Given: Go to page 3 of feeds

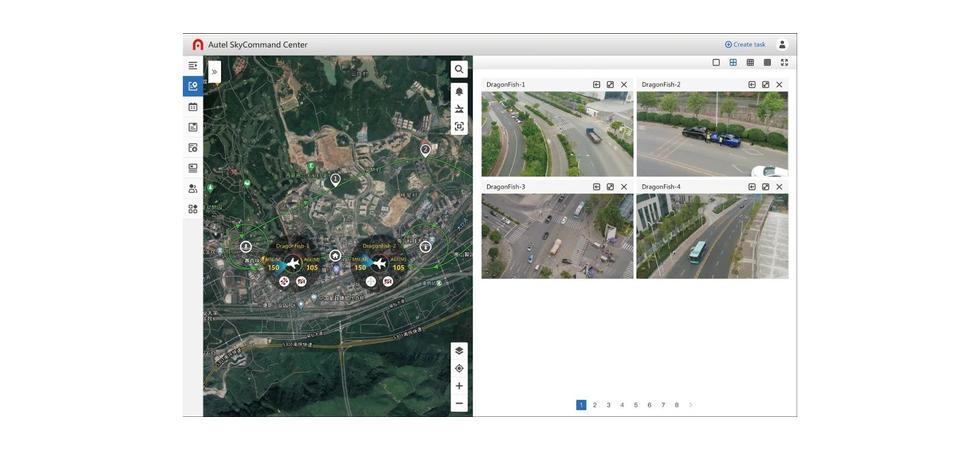Looking at the screenshot, I should tap(608, 405).
